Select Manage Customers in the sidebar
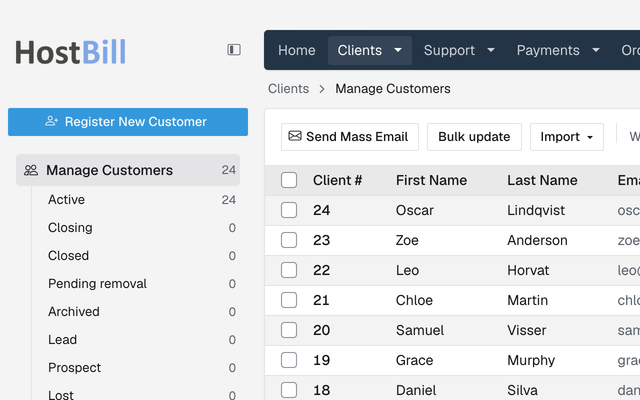The image size is (640, 400). [128, 170]
